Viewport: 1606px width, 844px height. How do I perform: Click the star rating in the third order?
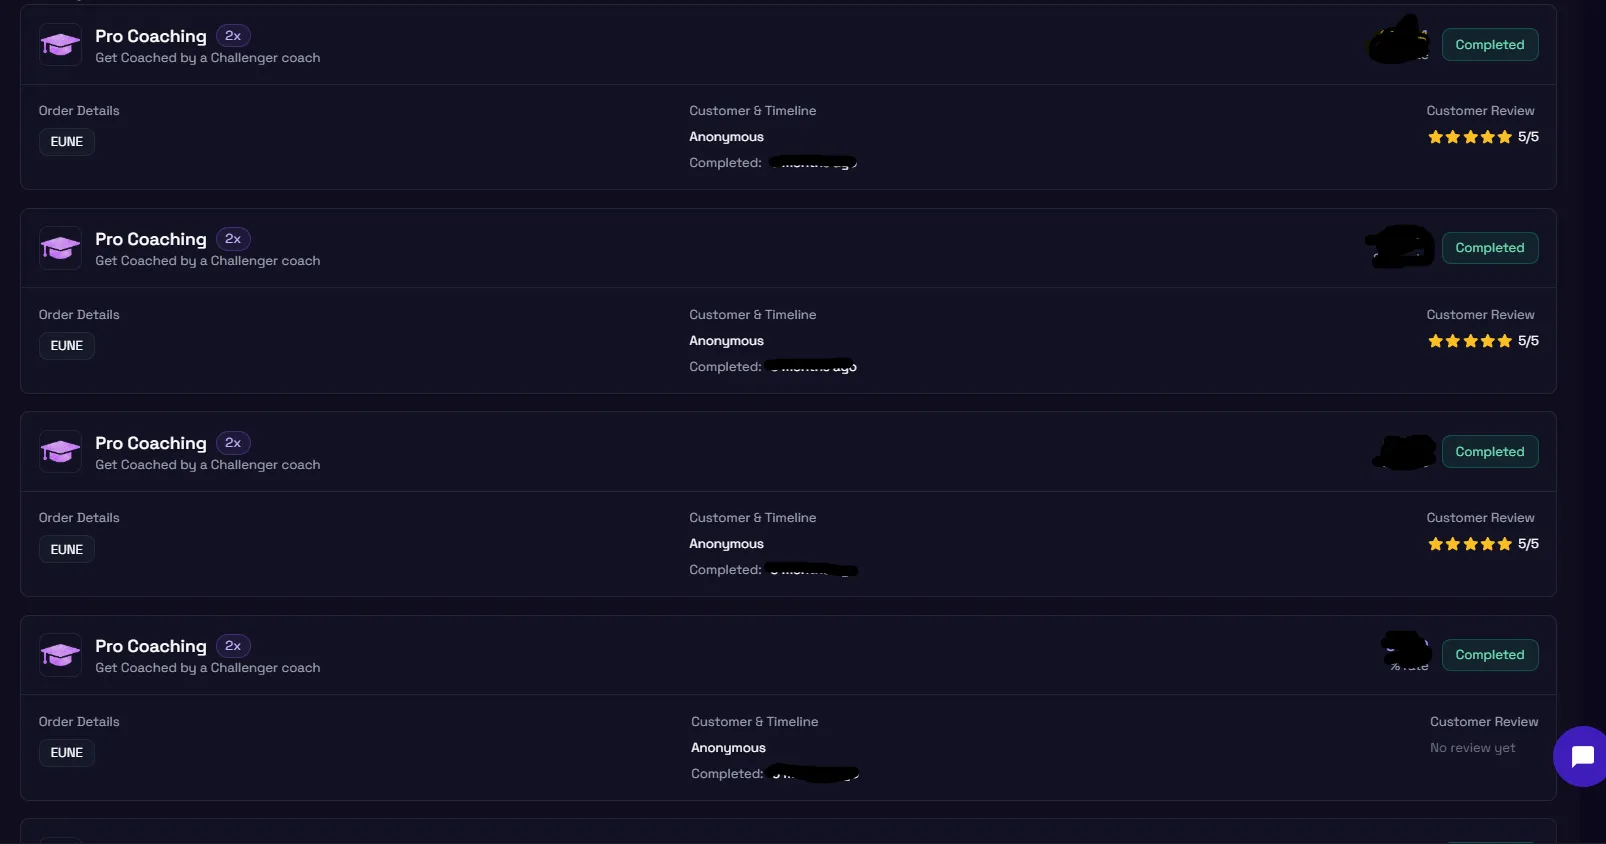tap(1470, 544)
